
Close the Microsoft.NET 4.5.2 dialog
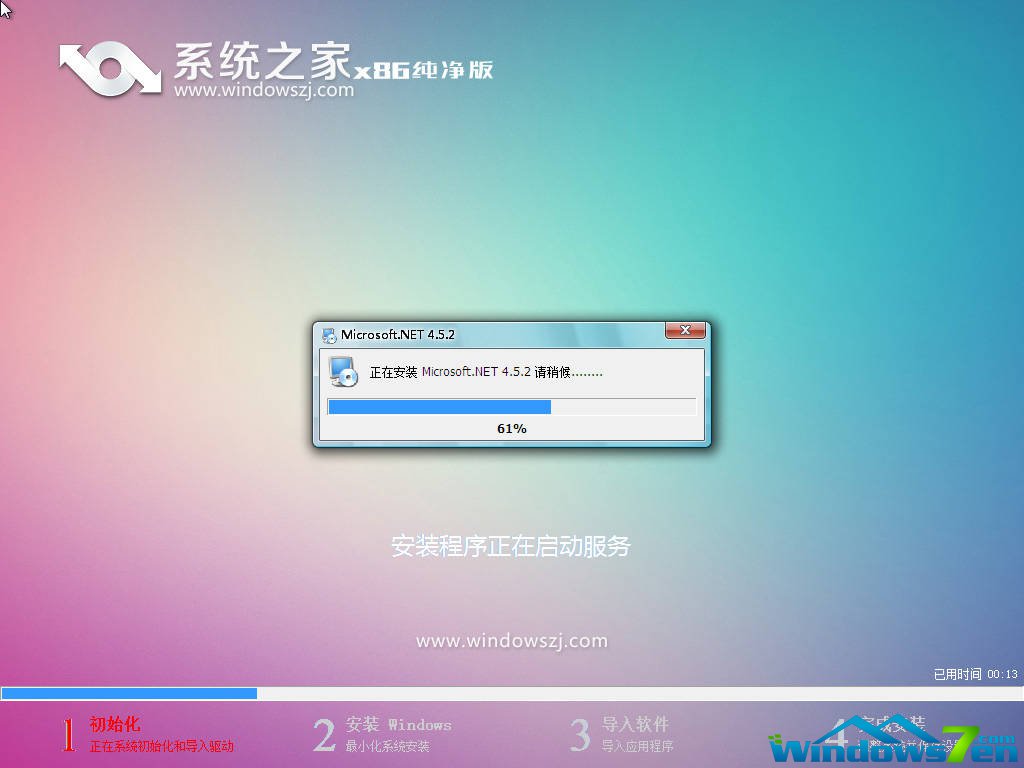tap(685, 330)
